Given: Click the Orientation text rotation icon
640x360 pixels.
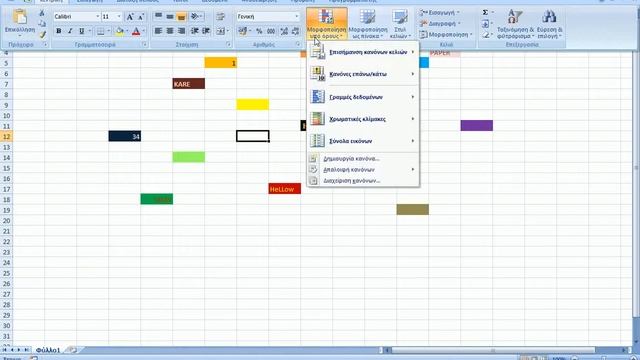Looking at the screenshot, I should pos(195,17).
